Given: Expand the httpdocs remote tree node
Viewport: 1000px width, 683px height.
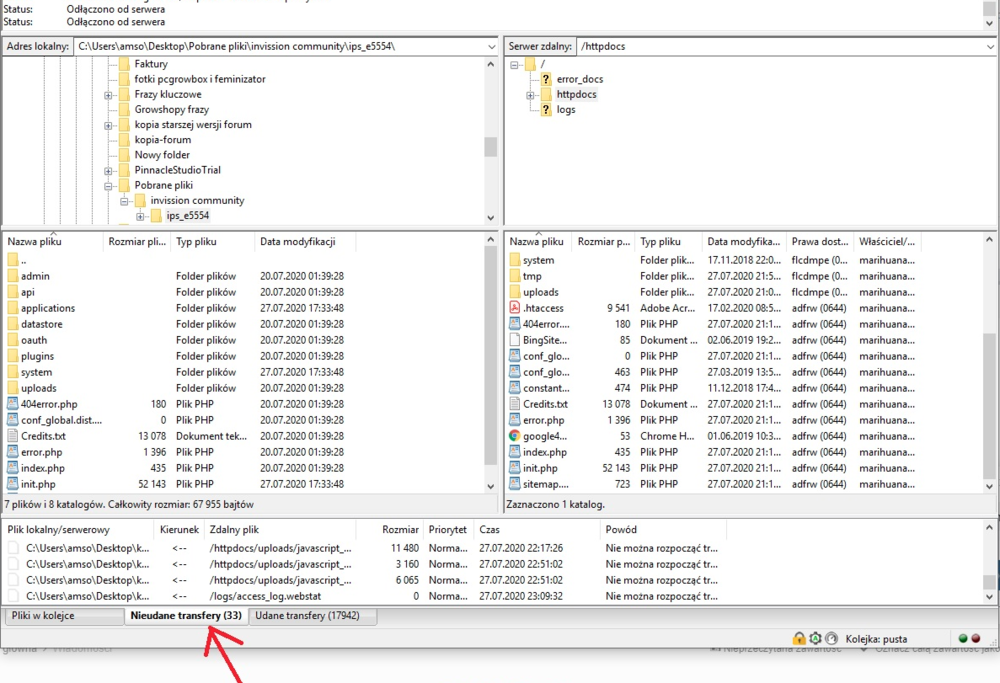Looking at the screenshot, I should point(531,95).
